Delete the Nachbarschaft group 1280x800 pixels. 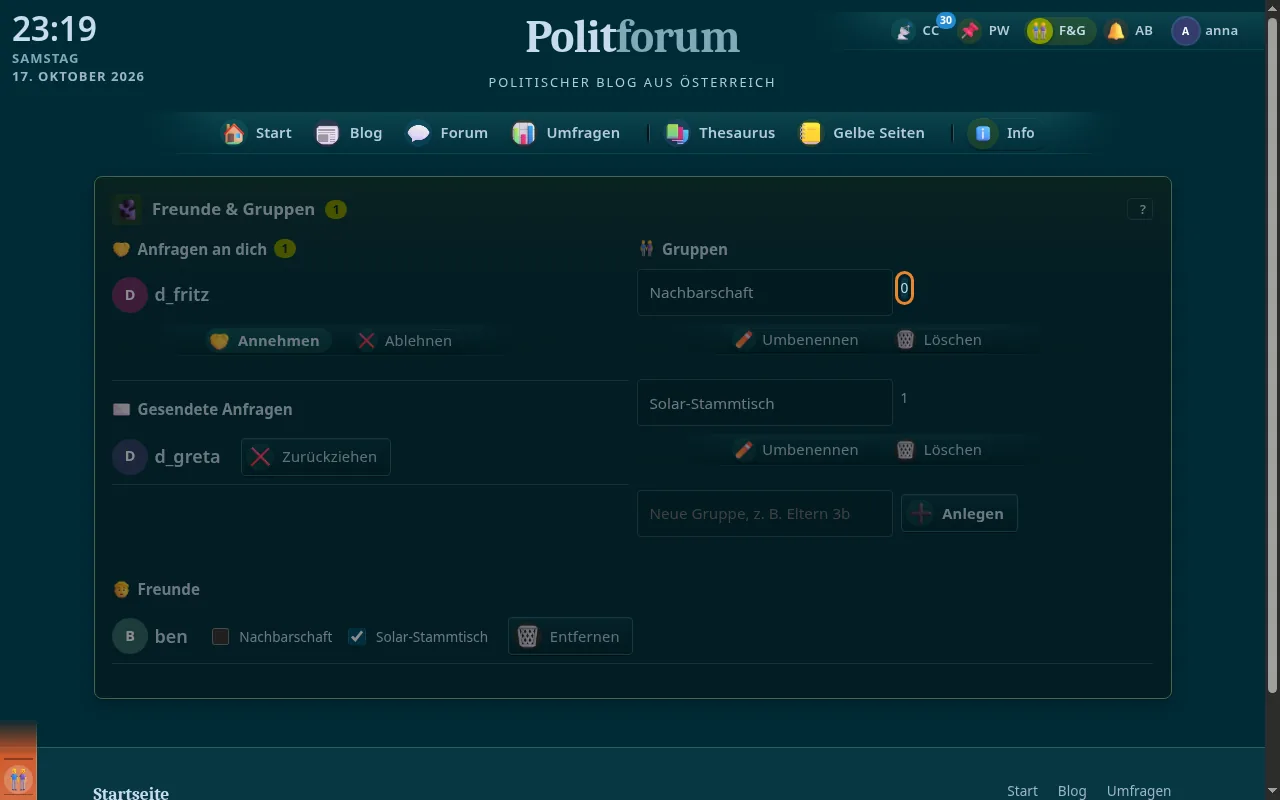939,340
